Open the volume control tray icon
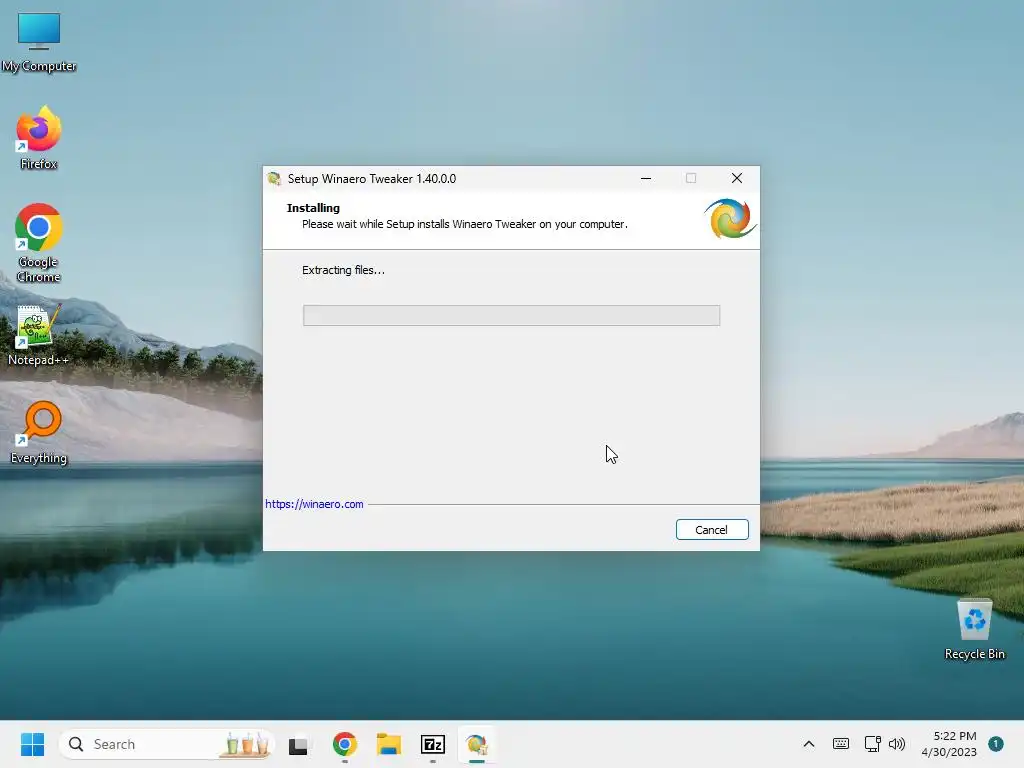The image size is (1024, 768). point(897,744)
